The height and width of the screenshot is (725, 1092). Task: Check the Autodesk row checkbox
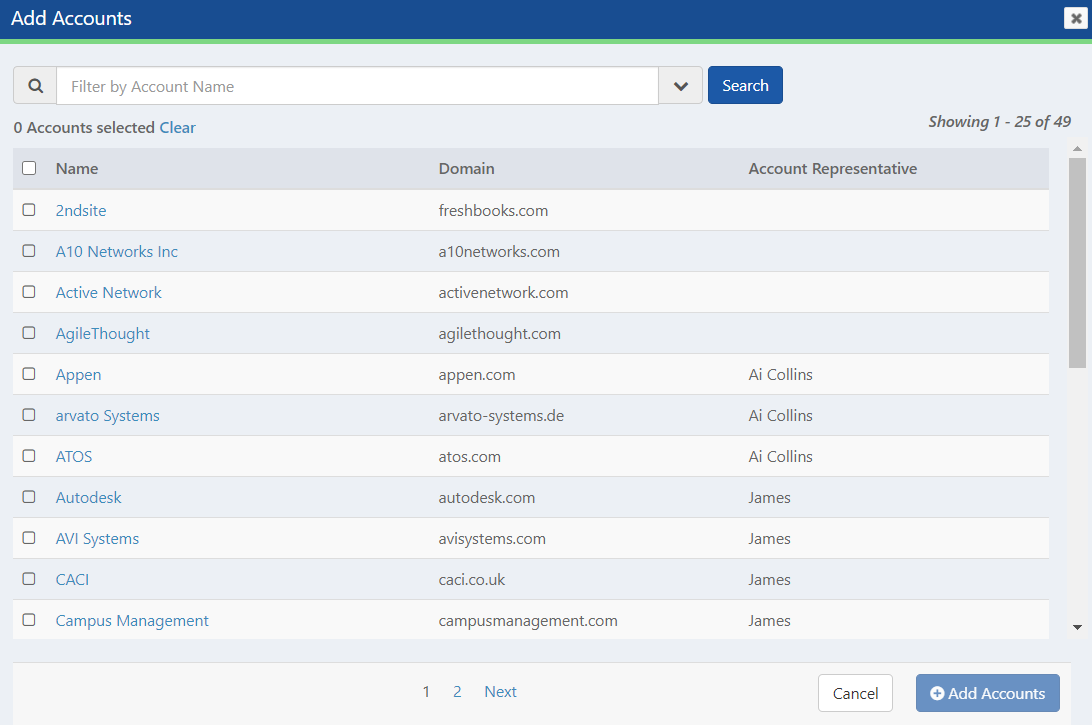[x=29, y=497]
